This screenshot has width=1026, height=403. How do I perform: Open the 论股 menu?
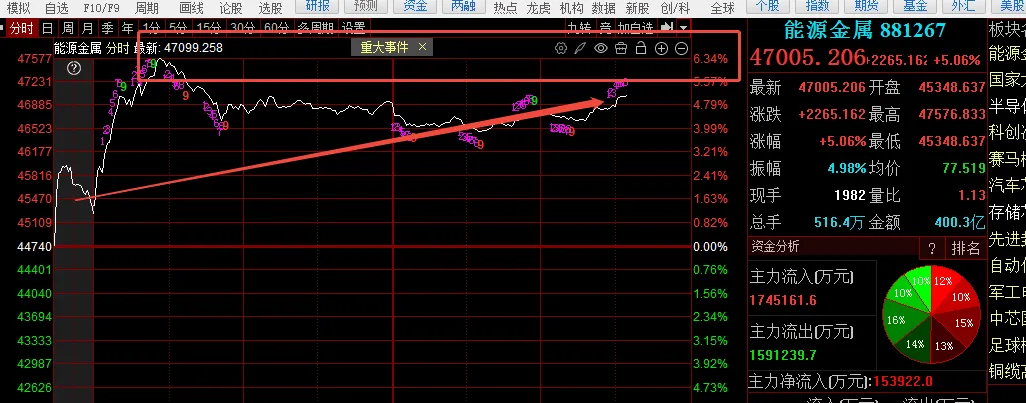tap(231, 9)
